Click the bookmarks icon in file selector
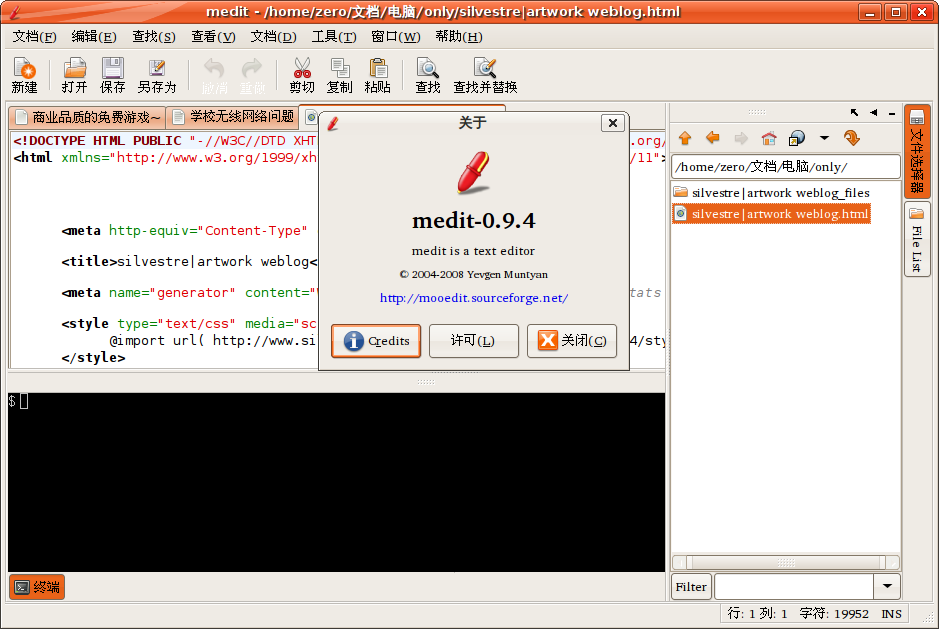 tap(797, 138)
